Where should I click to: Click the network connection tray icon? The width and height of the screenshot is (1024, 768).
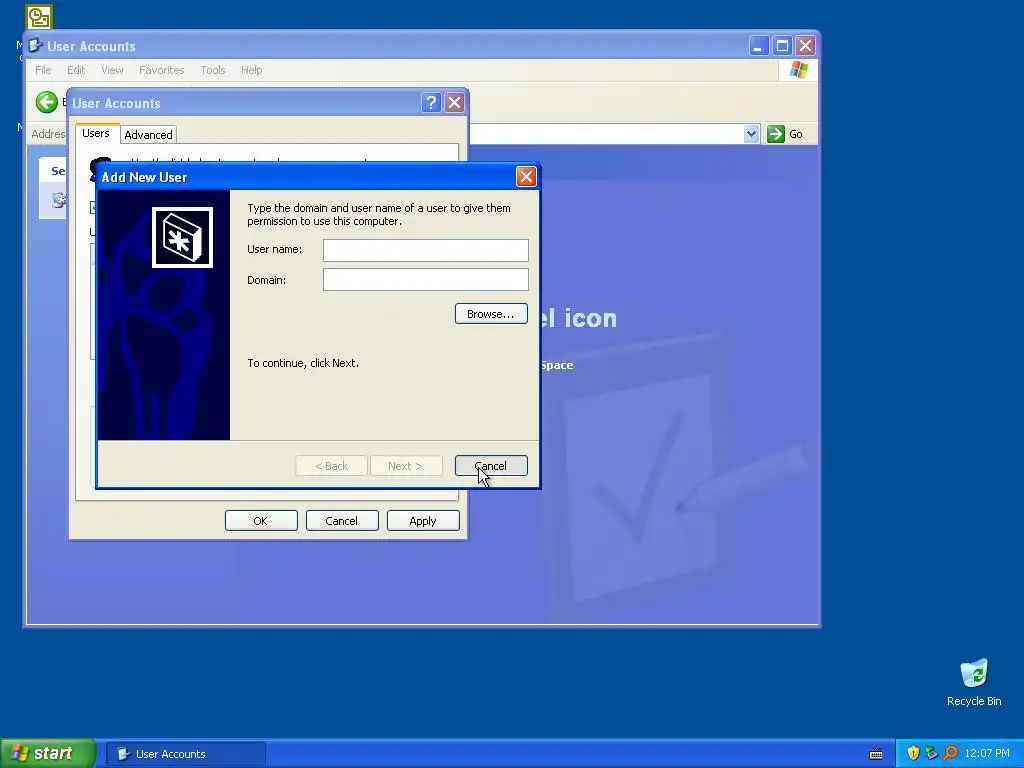pyautogui.click(x=931, y=753)
